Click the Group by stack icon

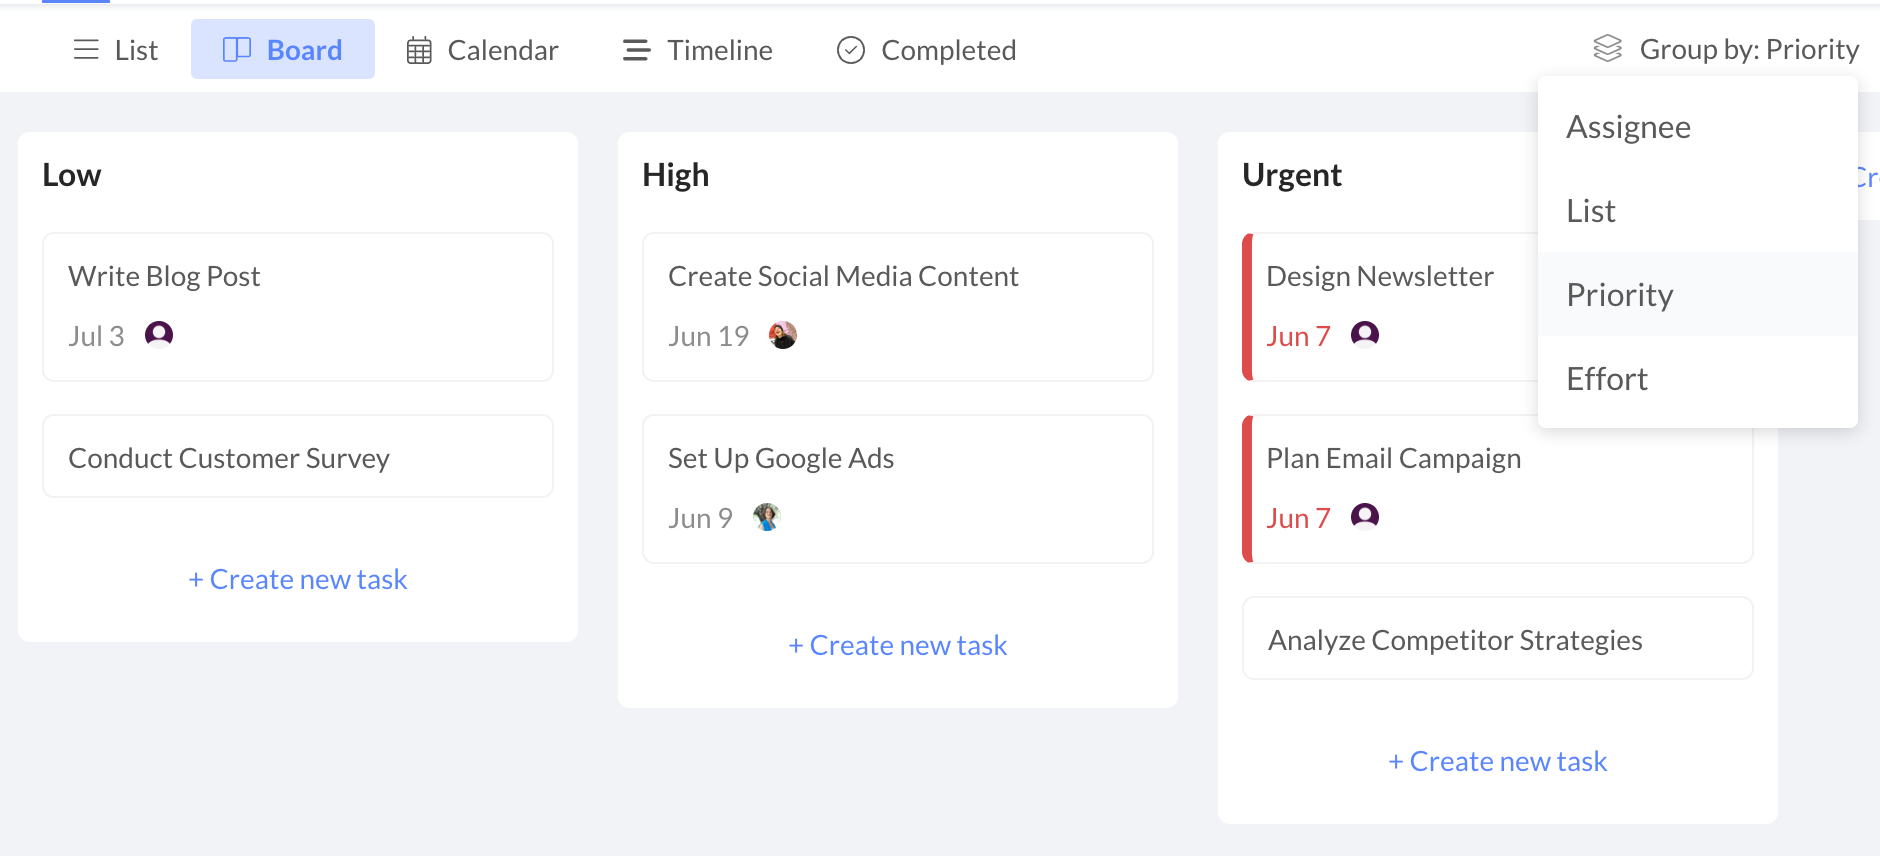point(1608,47)
